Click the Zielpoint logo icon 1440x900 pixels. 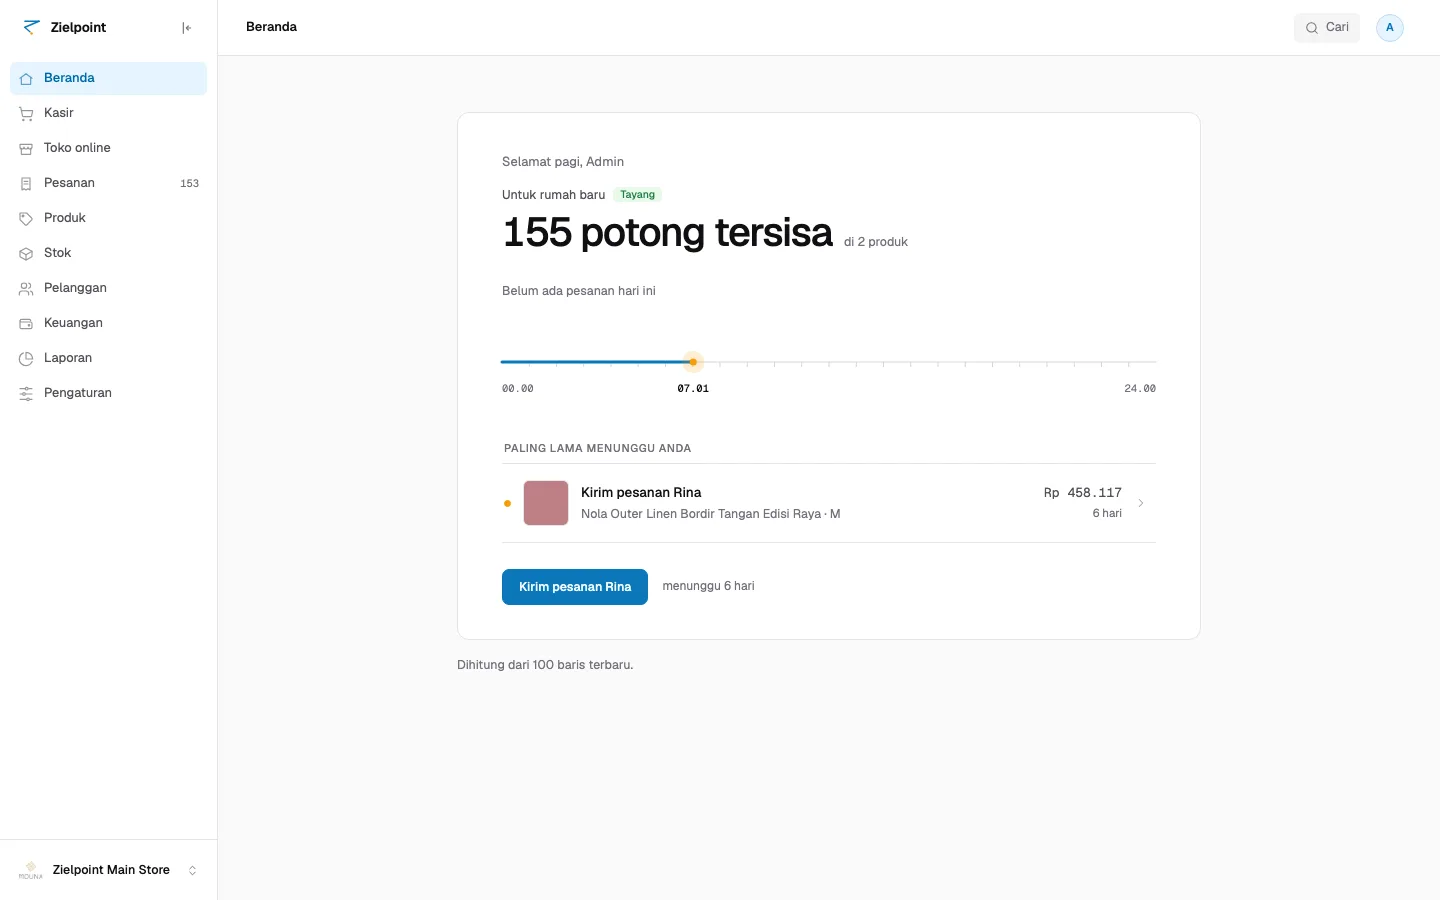pos(31,27)
